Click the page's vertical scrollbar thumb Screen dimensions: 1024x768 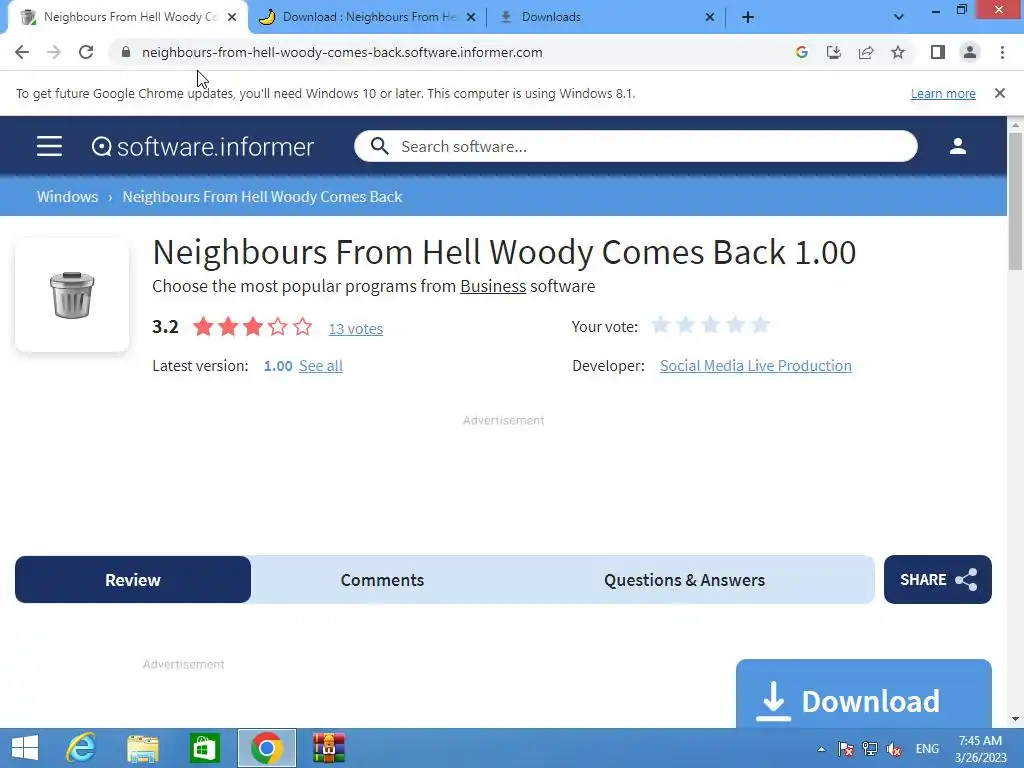(1015, 201)
